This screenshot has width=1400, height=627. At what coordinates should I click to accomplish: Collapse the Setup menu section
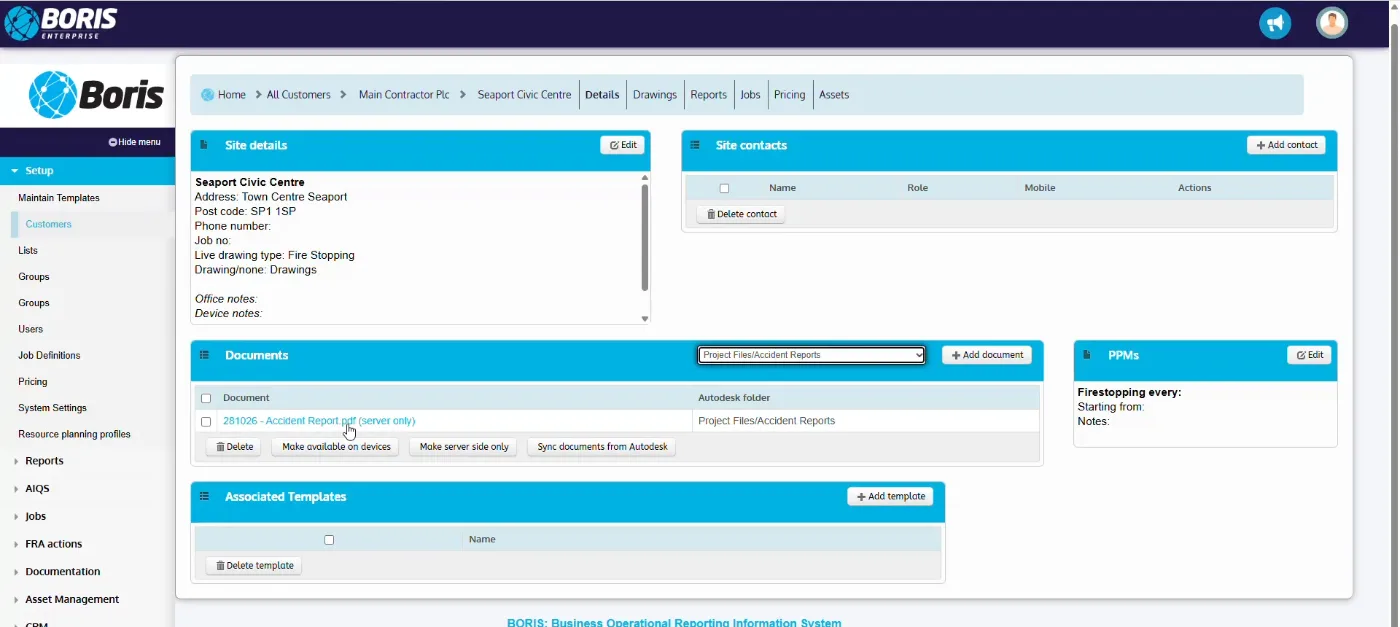pos(87,171)
